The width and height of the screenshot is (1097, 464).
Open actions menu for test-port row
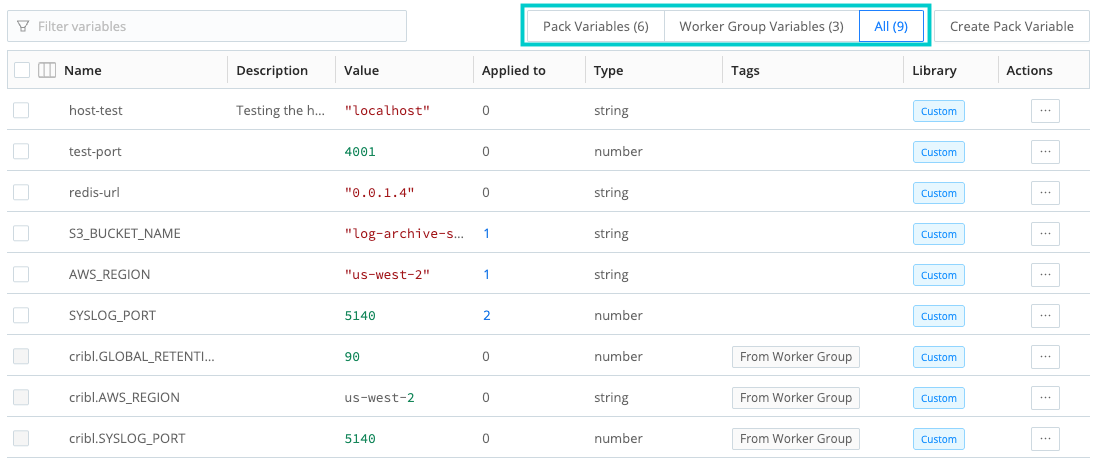(1045, 152)
